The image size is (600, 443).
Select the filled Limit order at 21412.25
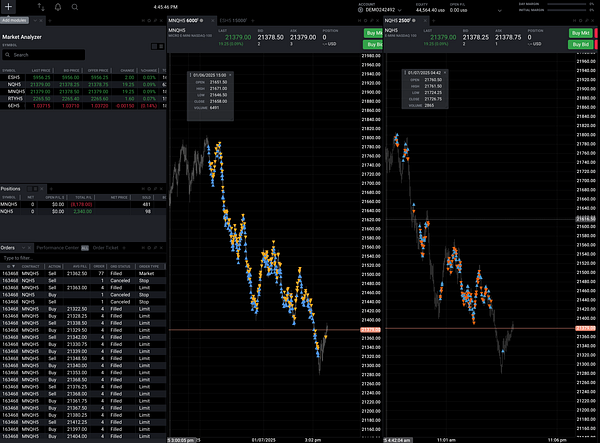(x=83, y=422)
